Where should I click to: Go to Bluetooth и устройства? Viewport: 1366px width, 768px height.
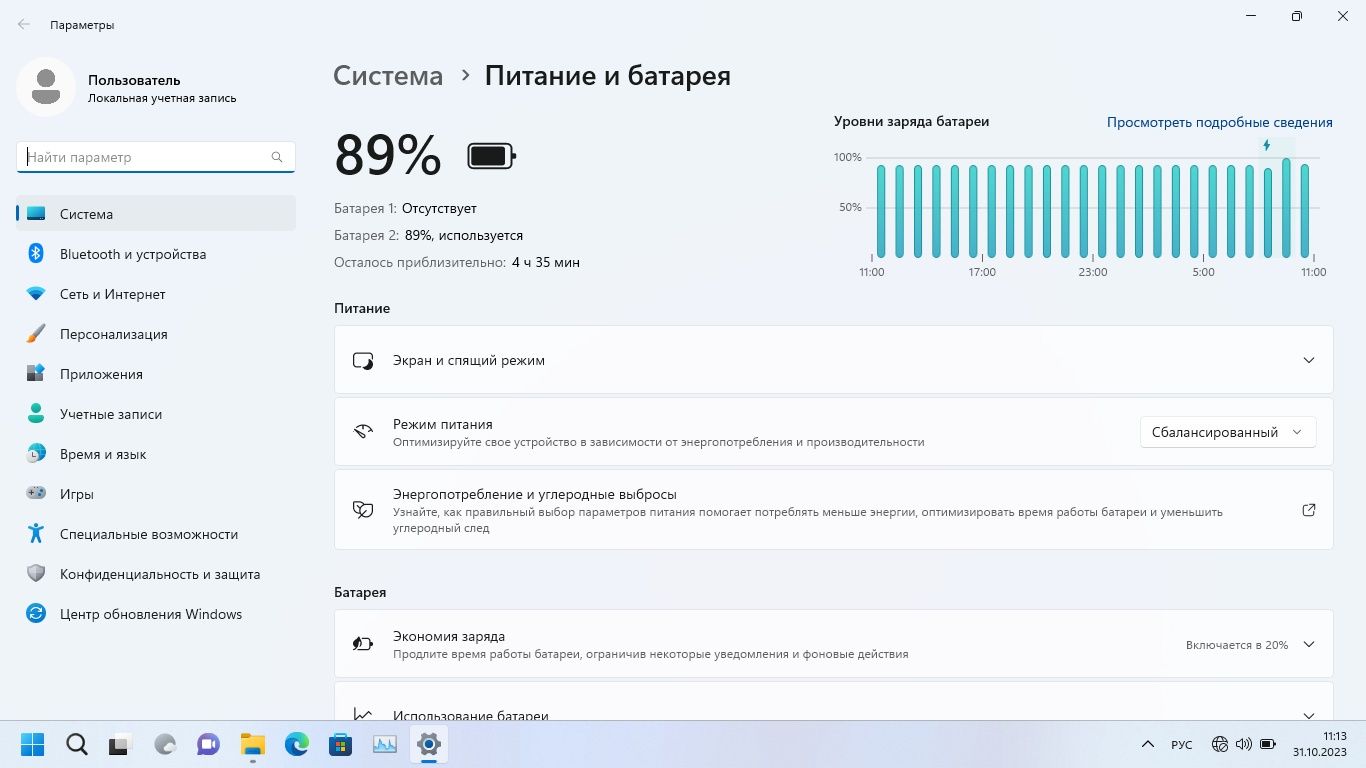[156, 254]
